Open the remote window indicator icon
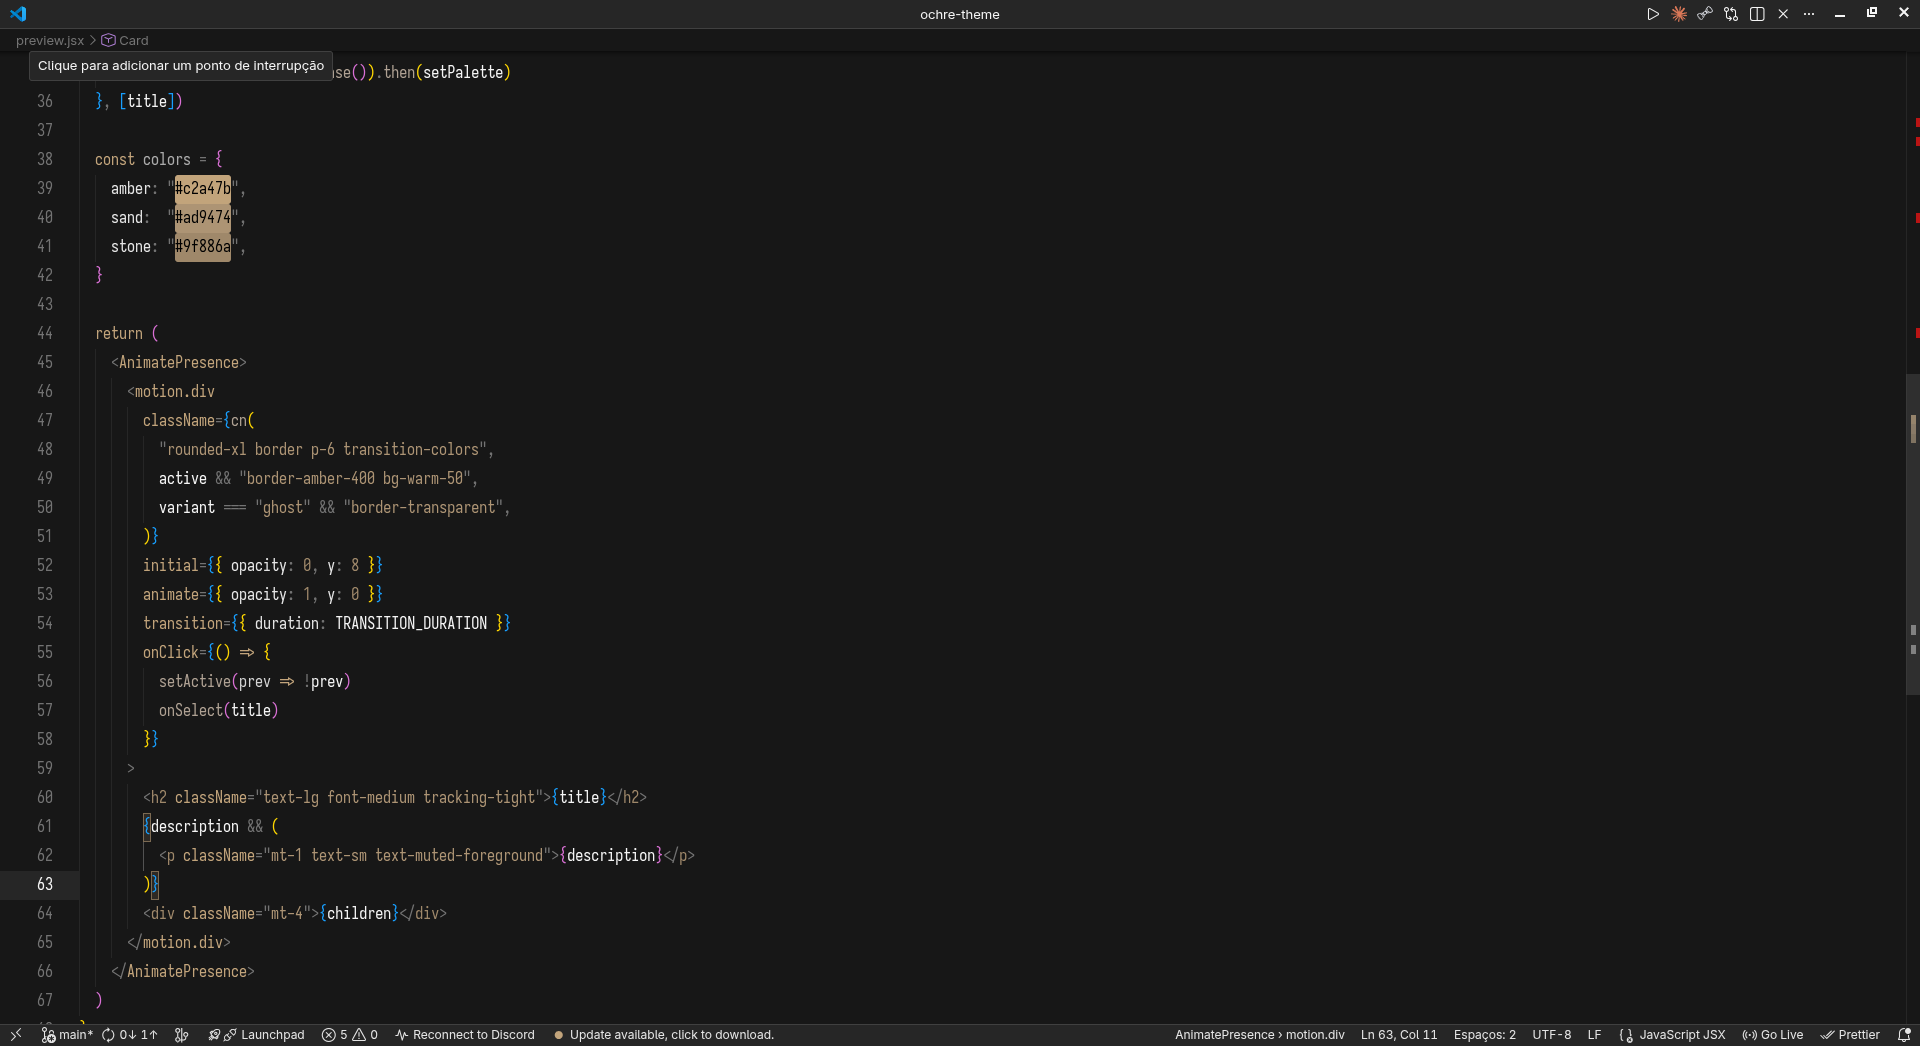 pos(16,1035)
